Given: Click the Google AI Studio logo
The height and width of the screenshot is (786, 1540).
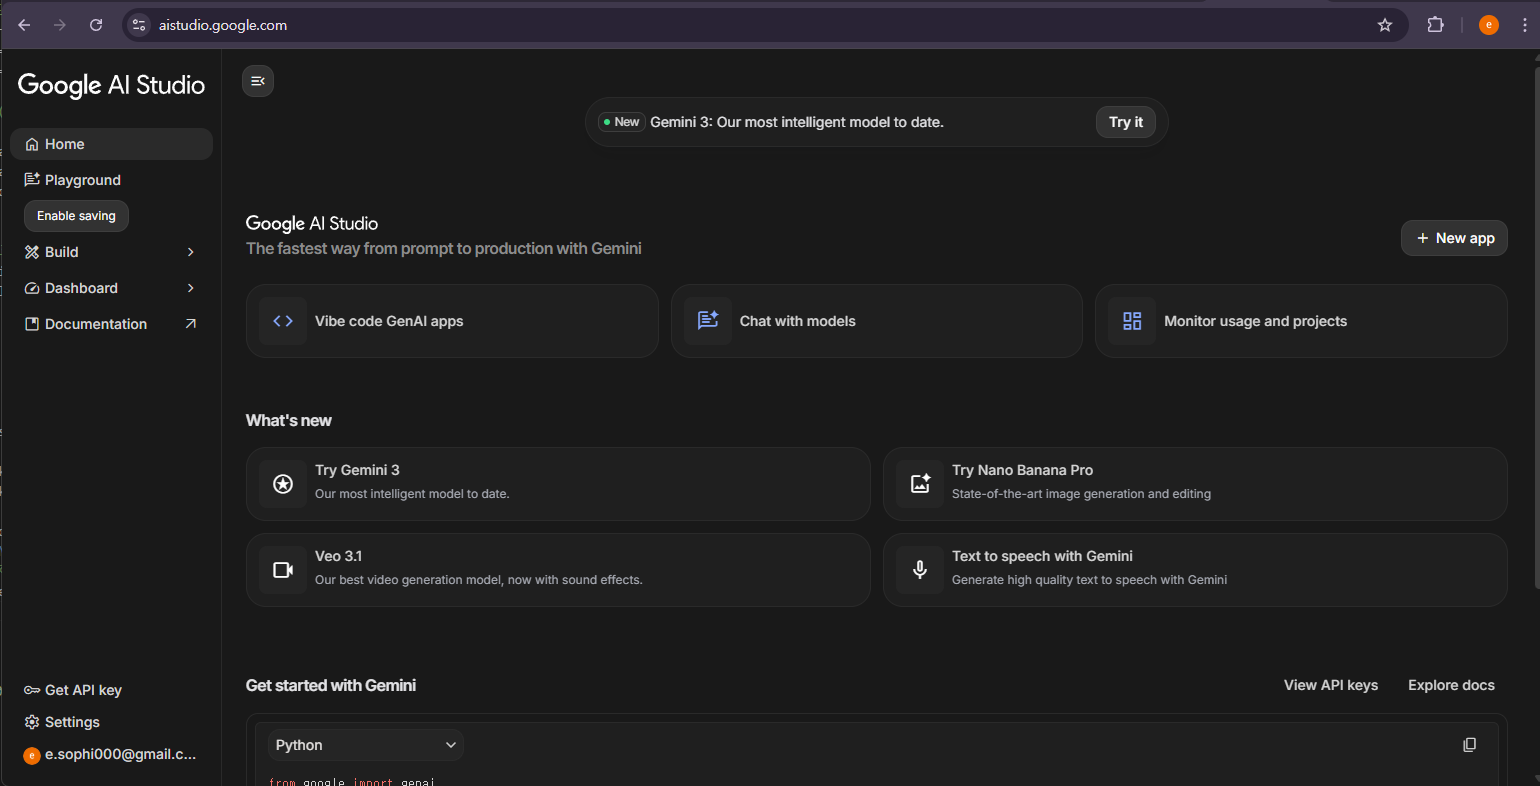Looking at the screenshot, I should pos(111,85).
